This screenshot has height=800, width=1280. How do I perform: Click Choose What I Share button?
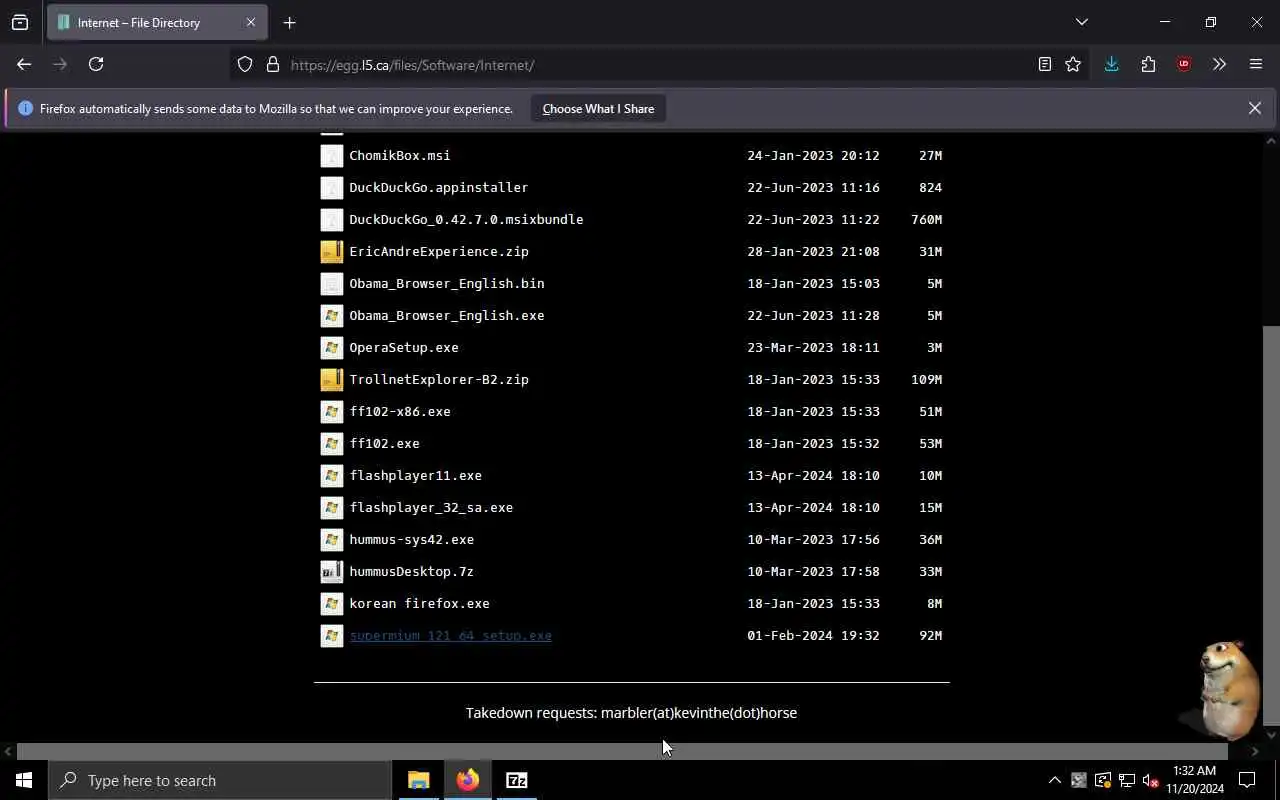click(x=598, y=109)
